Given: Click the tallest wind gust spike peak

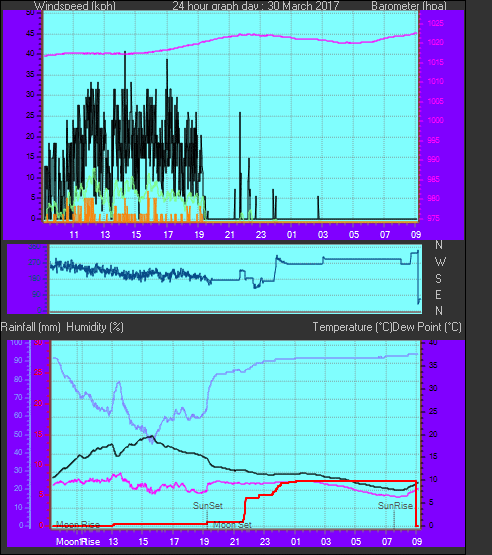Looking at the screenshot, I should [125, 52].
